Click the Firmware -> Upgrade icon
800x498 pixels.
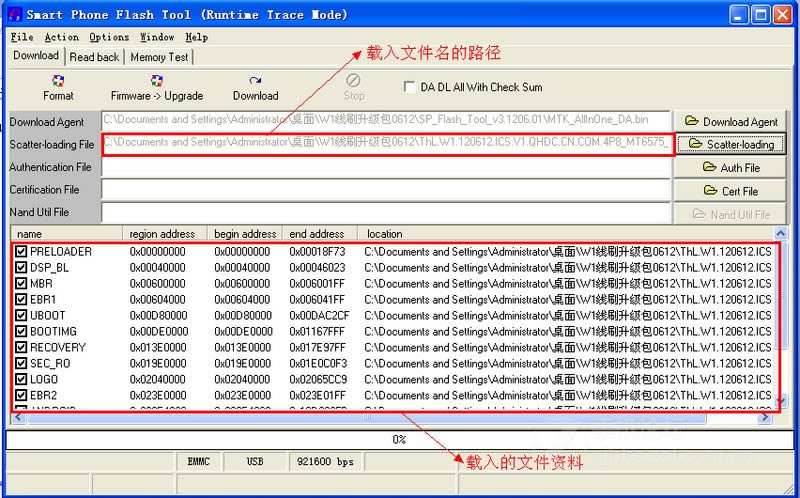tap(157, 82)
